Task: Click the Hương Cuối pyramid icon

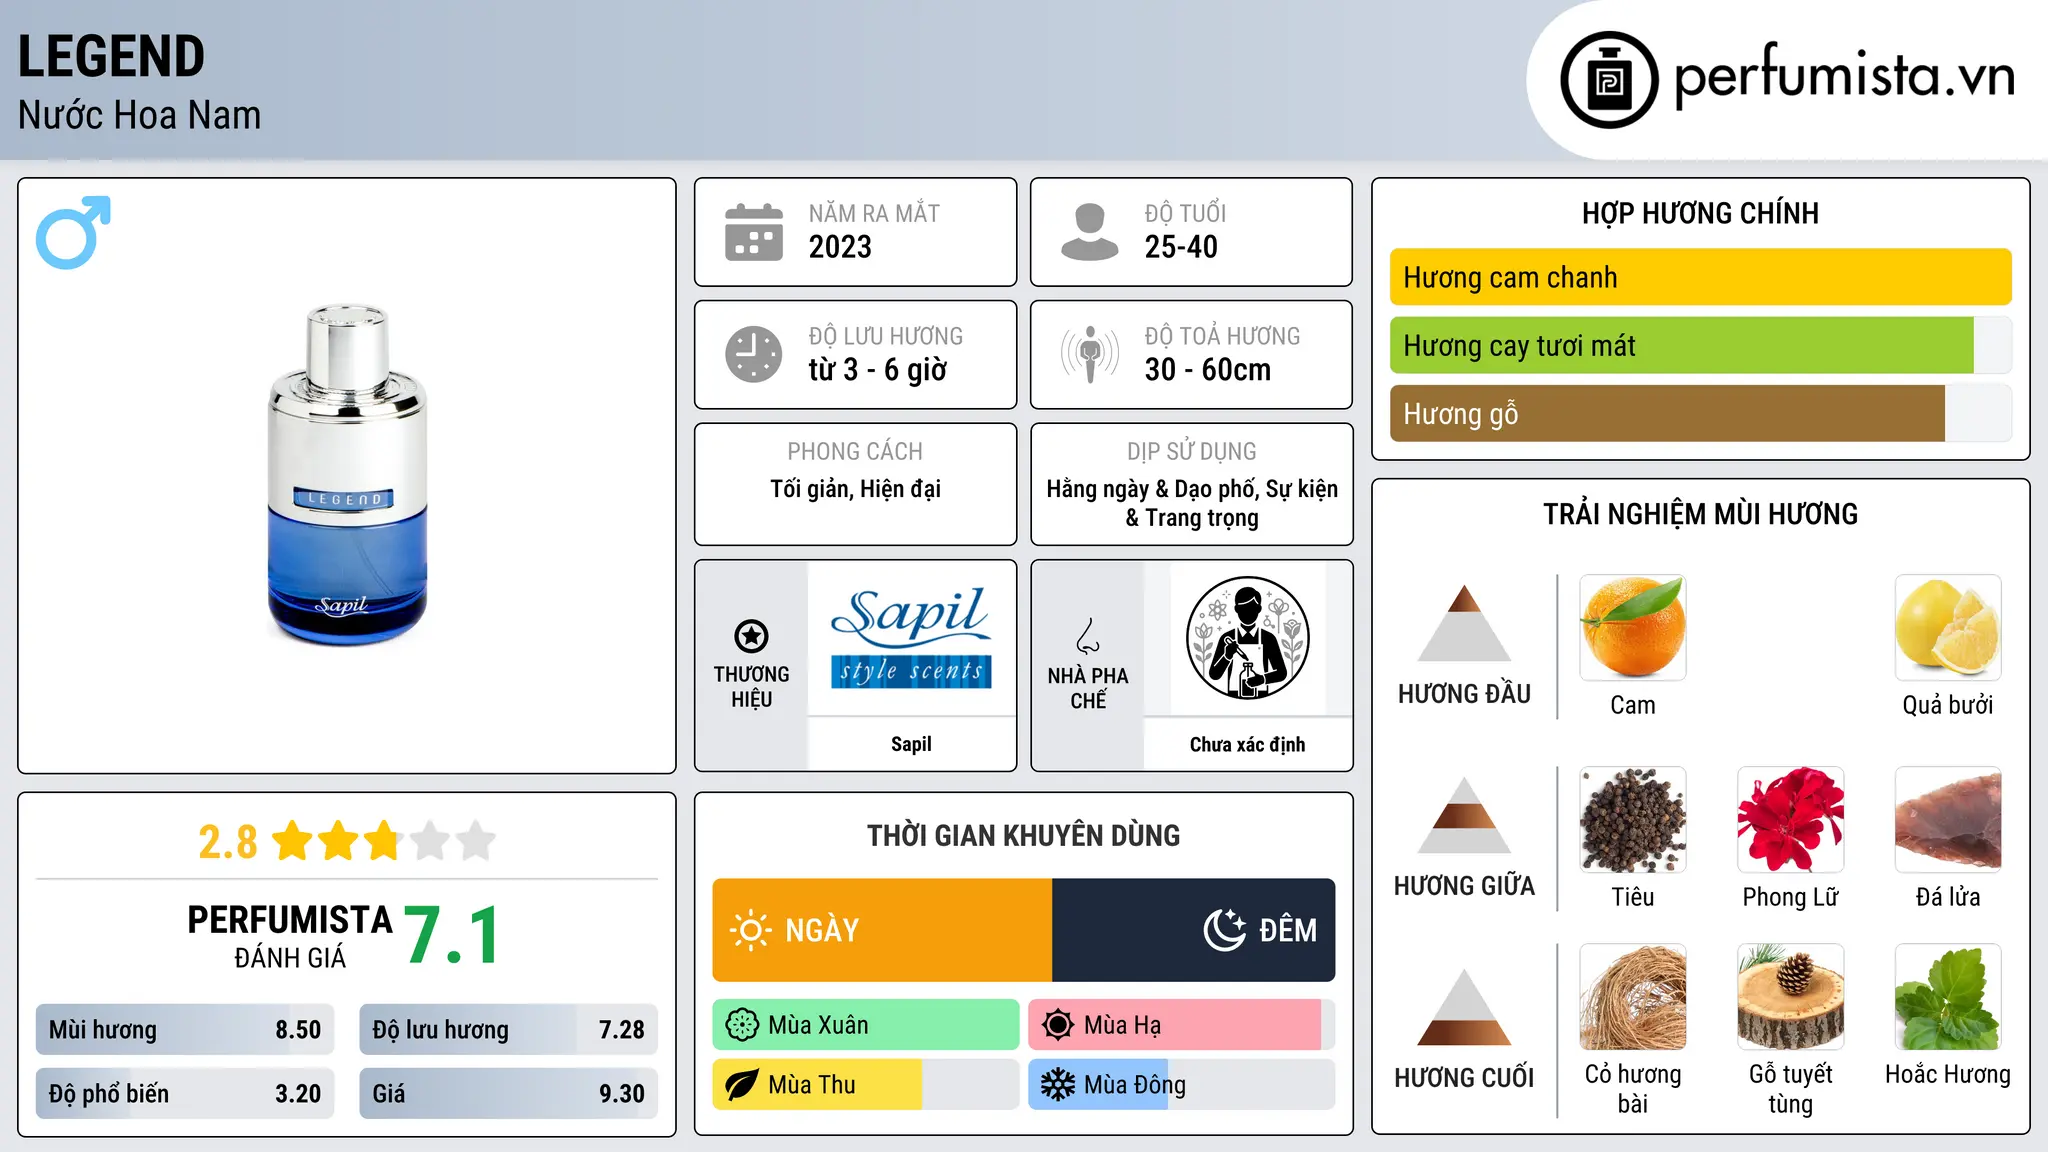Action: pyautogui.click(x=1464, y=1007)
